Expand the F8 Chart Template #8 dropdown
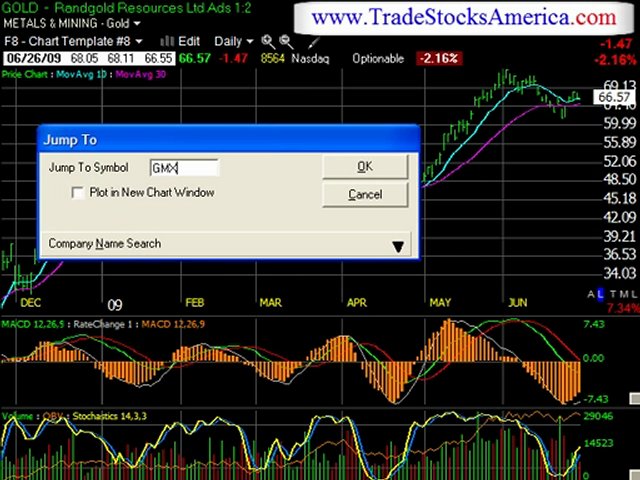 pos(73,41)
